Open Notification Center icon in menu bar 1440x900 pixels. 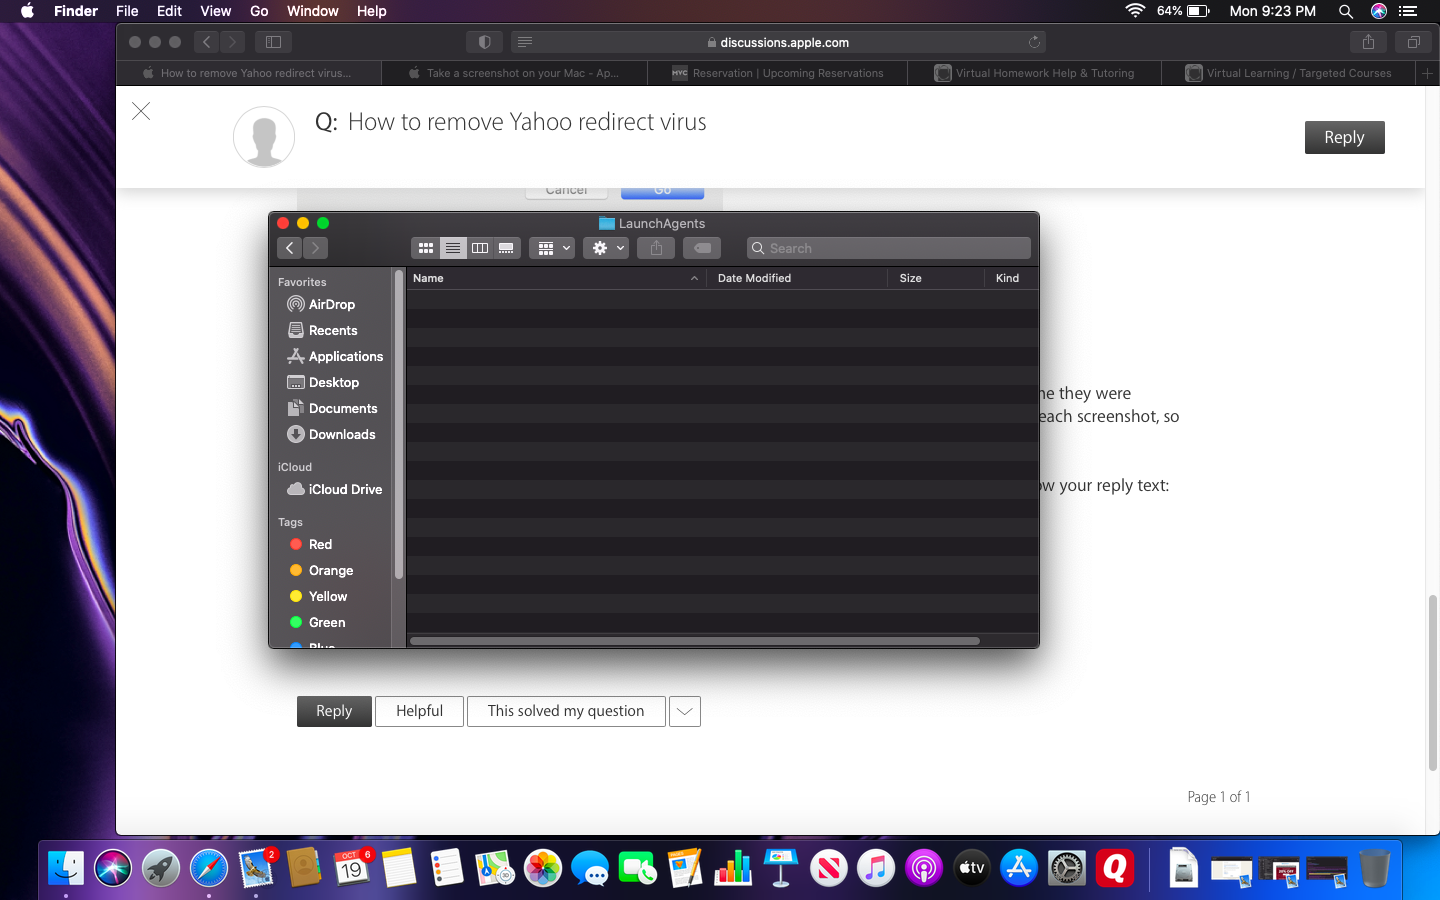tap(1408, 11)
